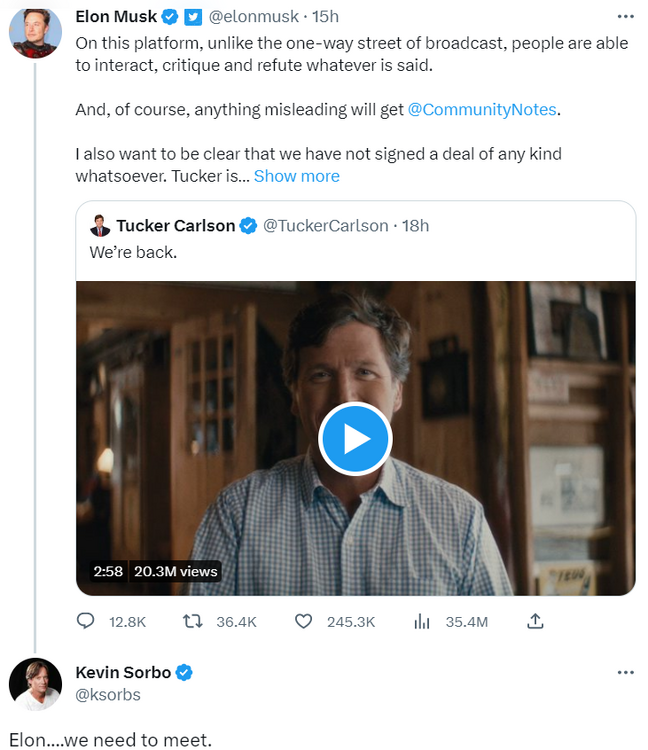Screen dimensions: 648x750
Task: Click the retweet icon
Action: pos(193,621)
